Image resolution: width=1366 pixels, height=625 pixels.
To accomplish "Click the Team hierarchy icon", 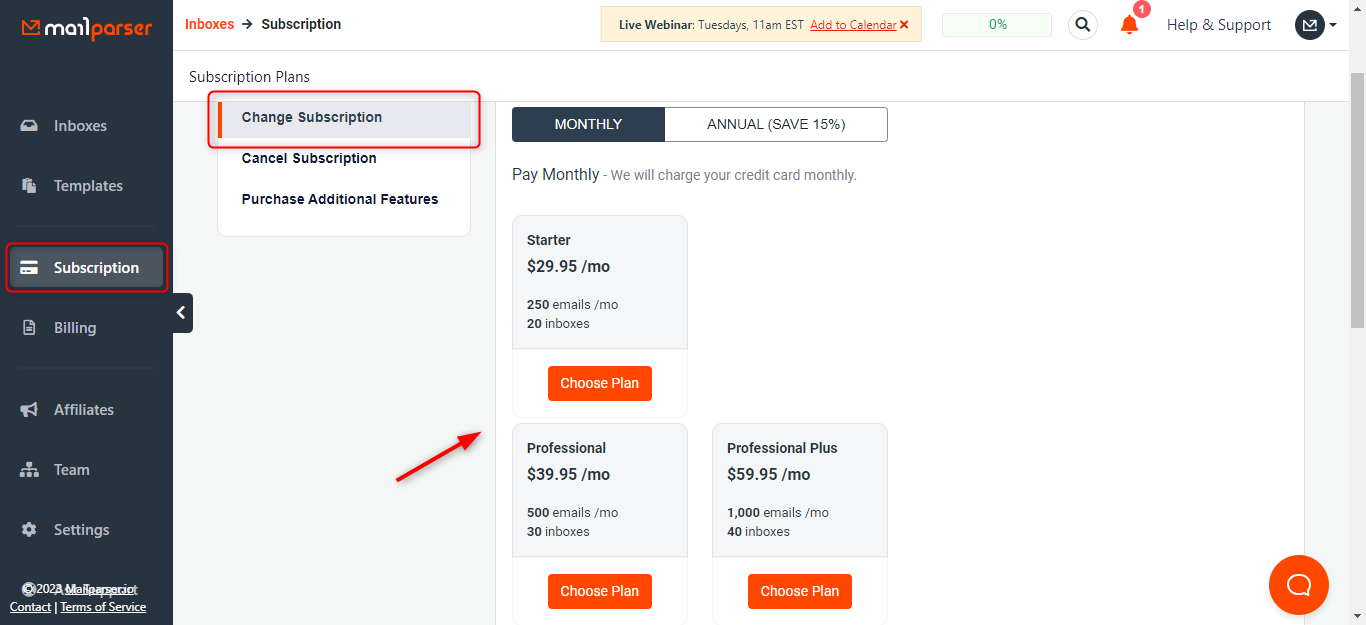I will [x=29, y=470].
